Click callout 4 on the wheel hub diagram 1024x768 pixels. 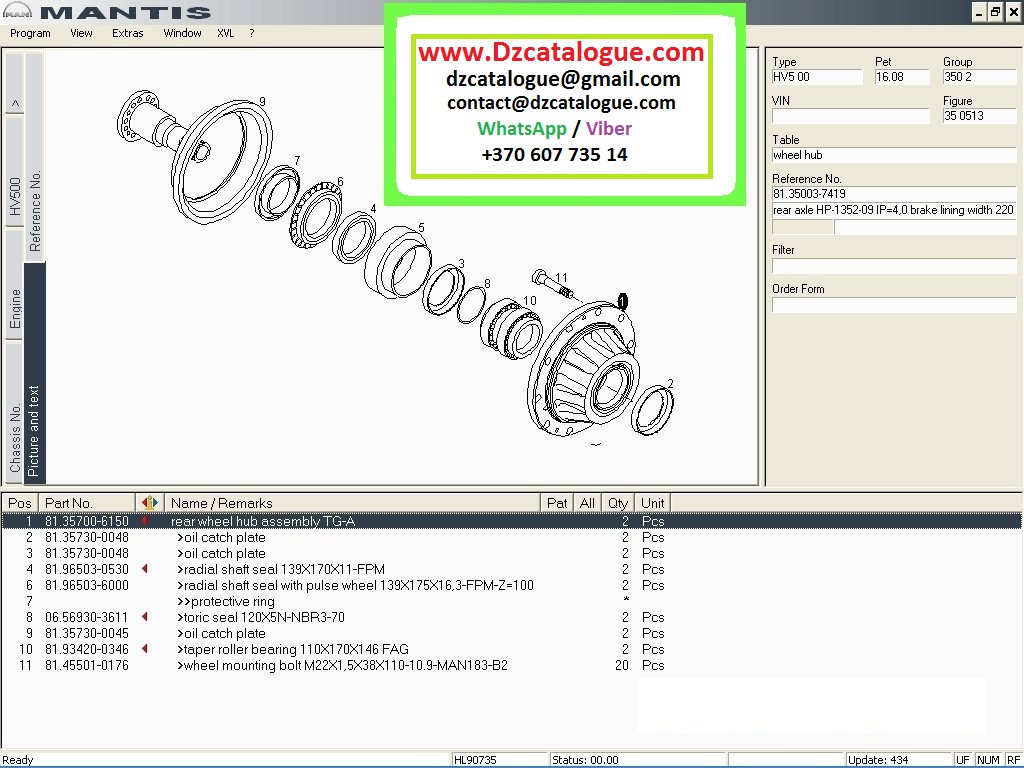coord(373,209)
